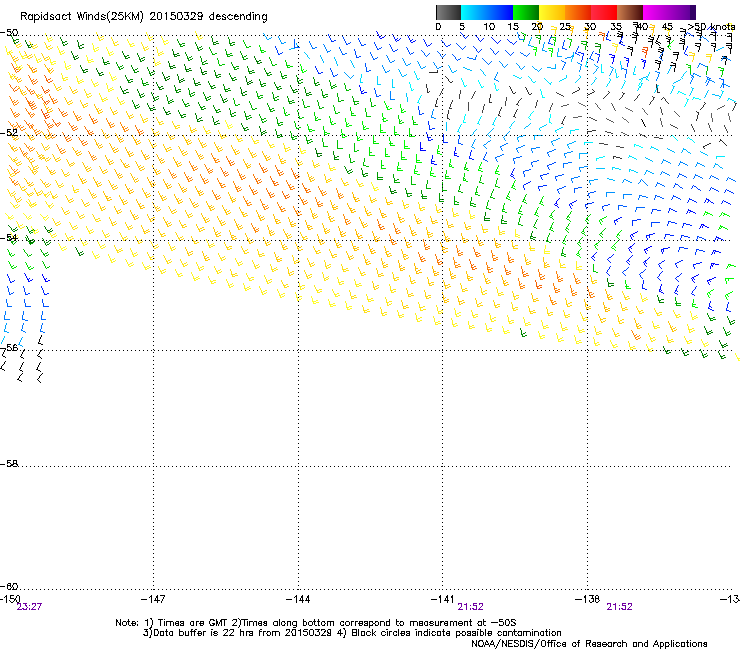The height and width of the screenshot is (650, 740).
Task: Click the '21:52' time stamp below -138
Action: pos(619,607)
